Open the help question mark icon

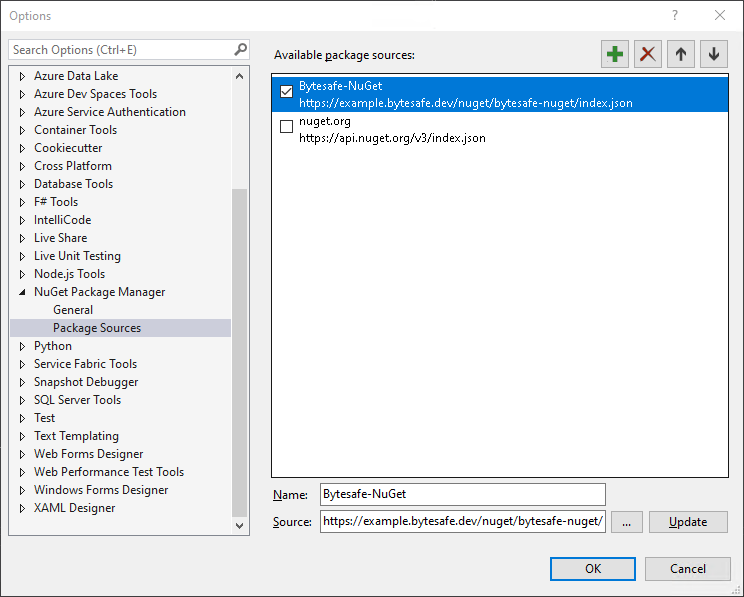coord(675,15)
